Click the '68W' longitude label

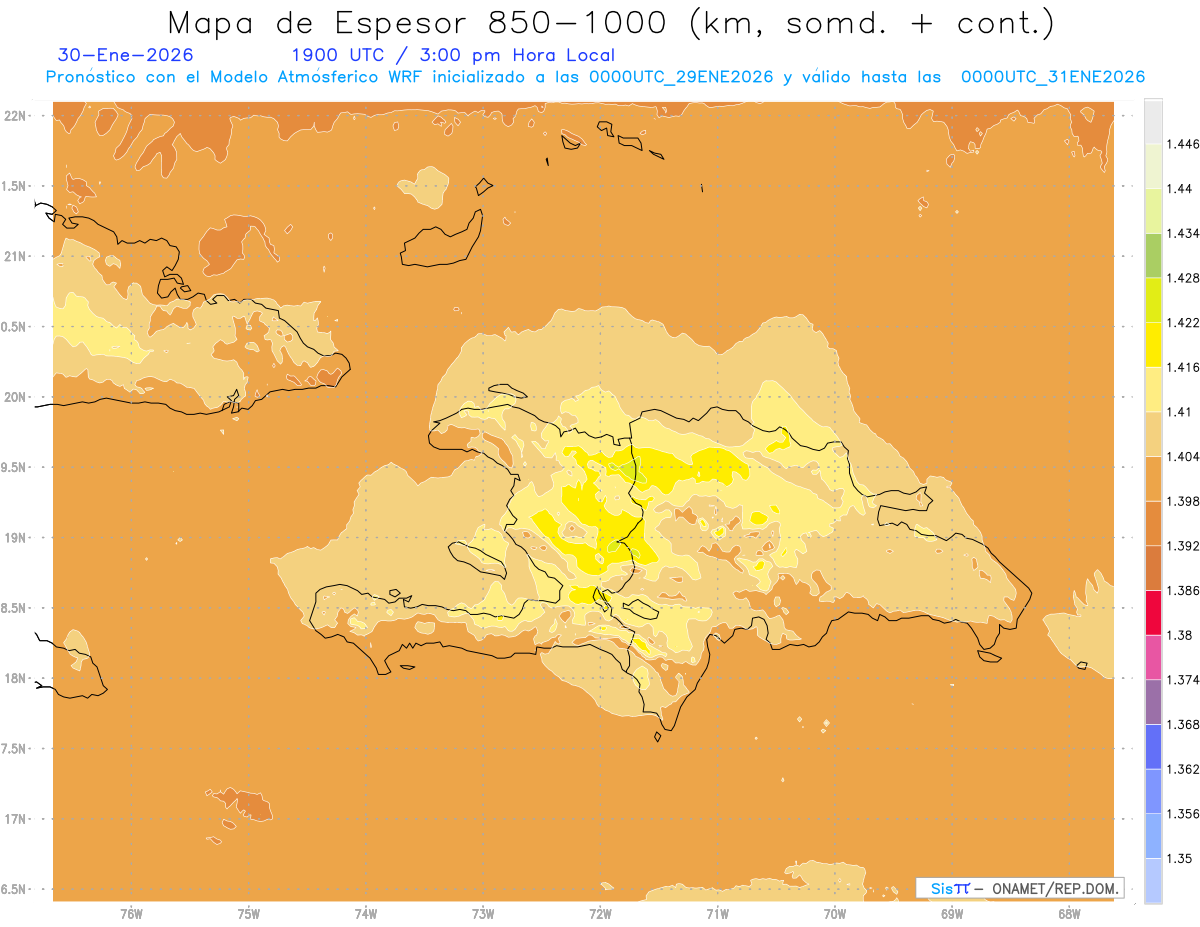tap(1069, 914)
